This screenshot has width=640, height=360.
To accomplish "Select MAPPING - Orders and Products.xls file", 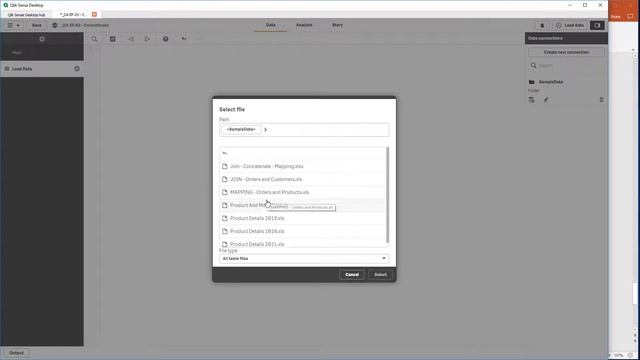I will pyautogui.click(x=303, y=192).
